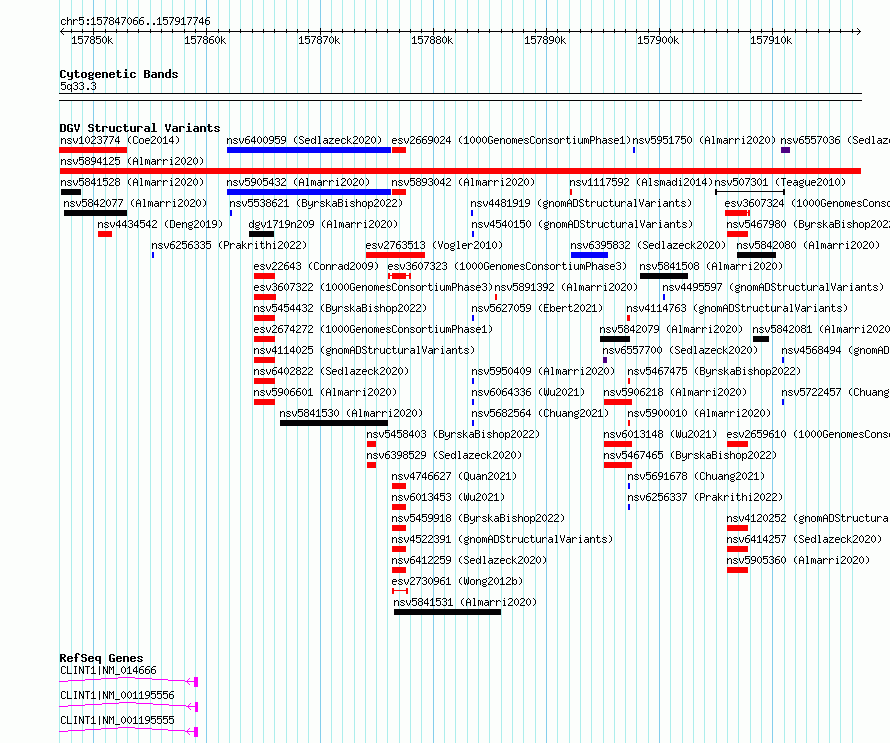Click the blue nsv6395832 variant bar
This screenshot has height=743, width=890.
(589, 255)
